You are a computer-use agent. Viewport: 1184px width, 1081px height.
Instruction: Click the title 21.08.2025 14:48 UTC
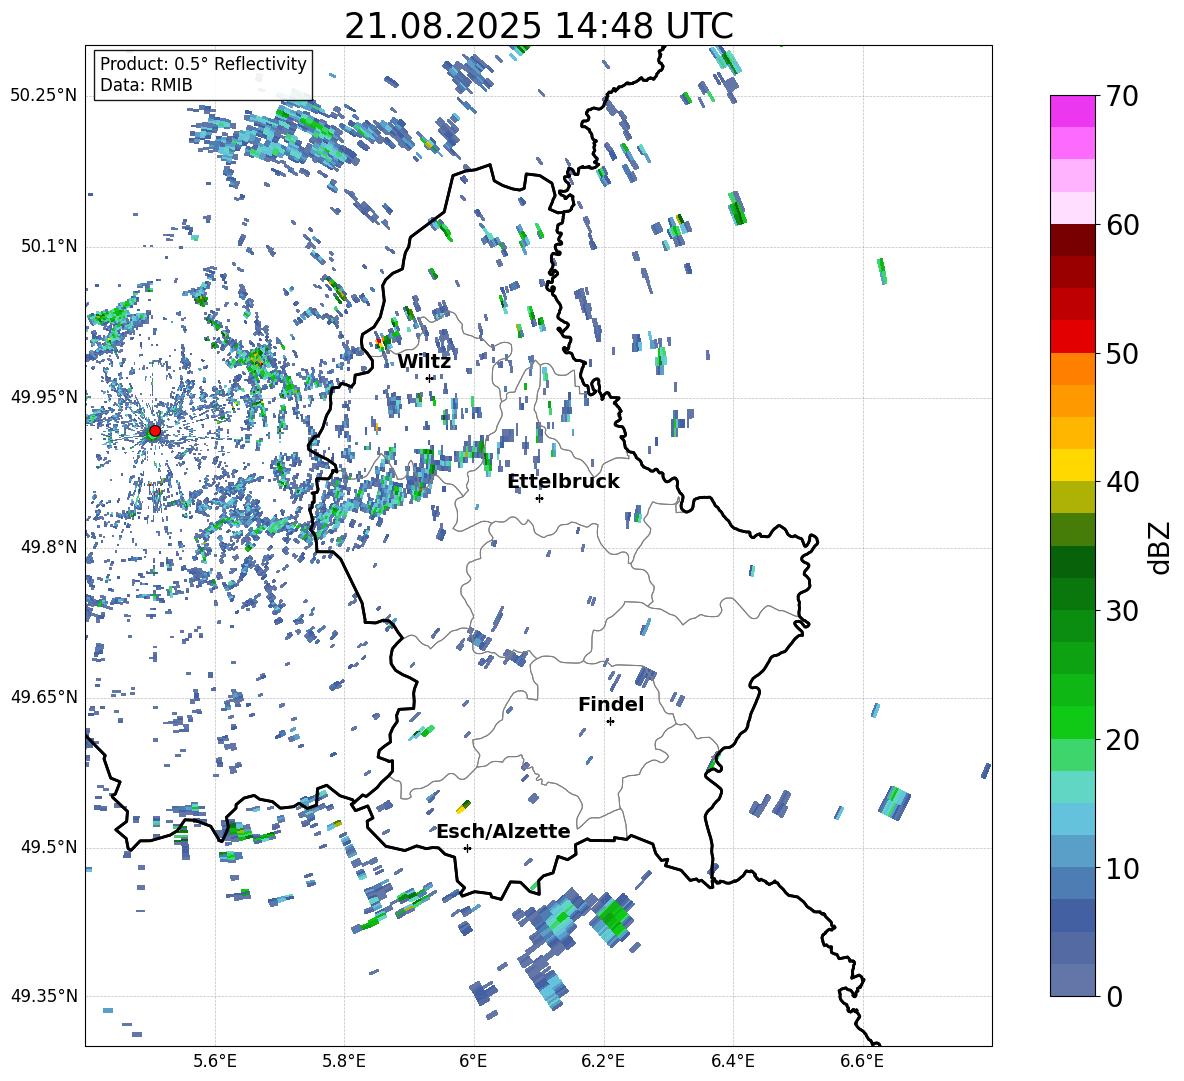(x=539, y=26)
